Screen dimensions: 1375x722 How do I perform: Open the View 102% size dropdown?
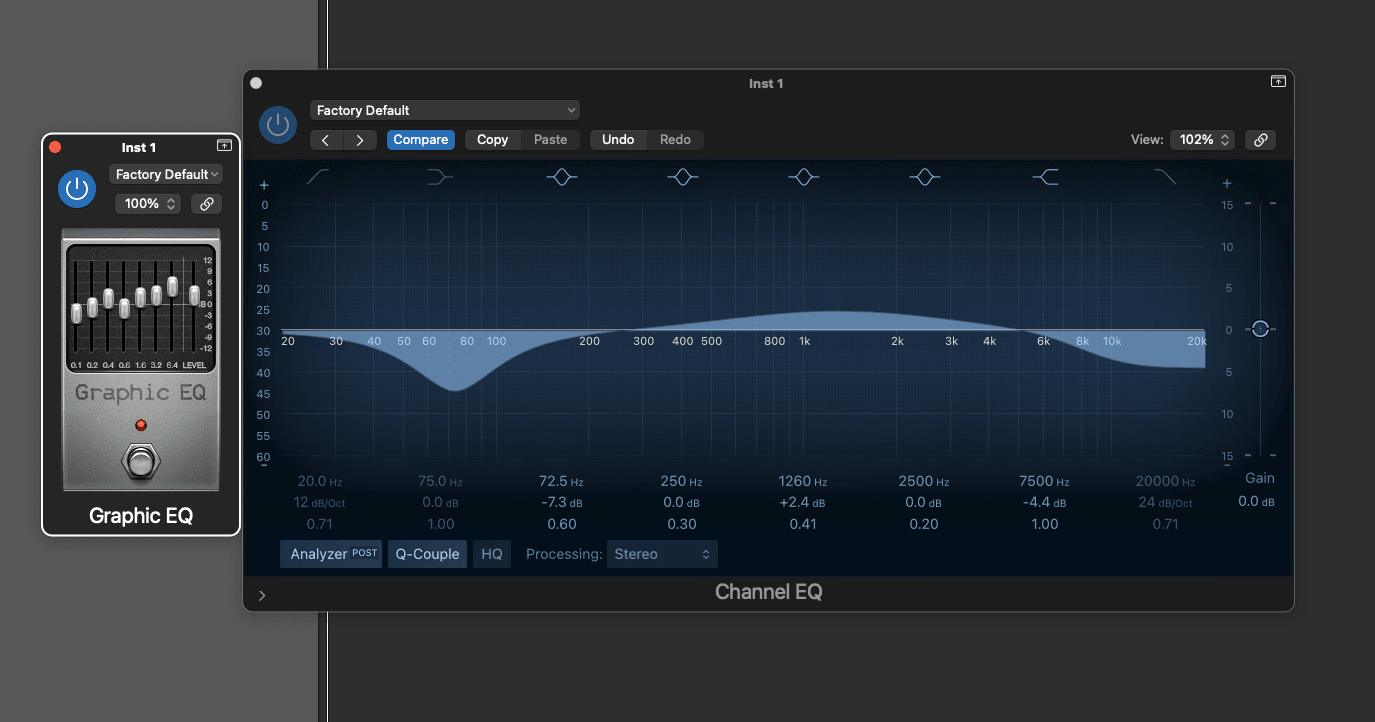click(x=1204, y=140)
